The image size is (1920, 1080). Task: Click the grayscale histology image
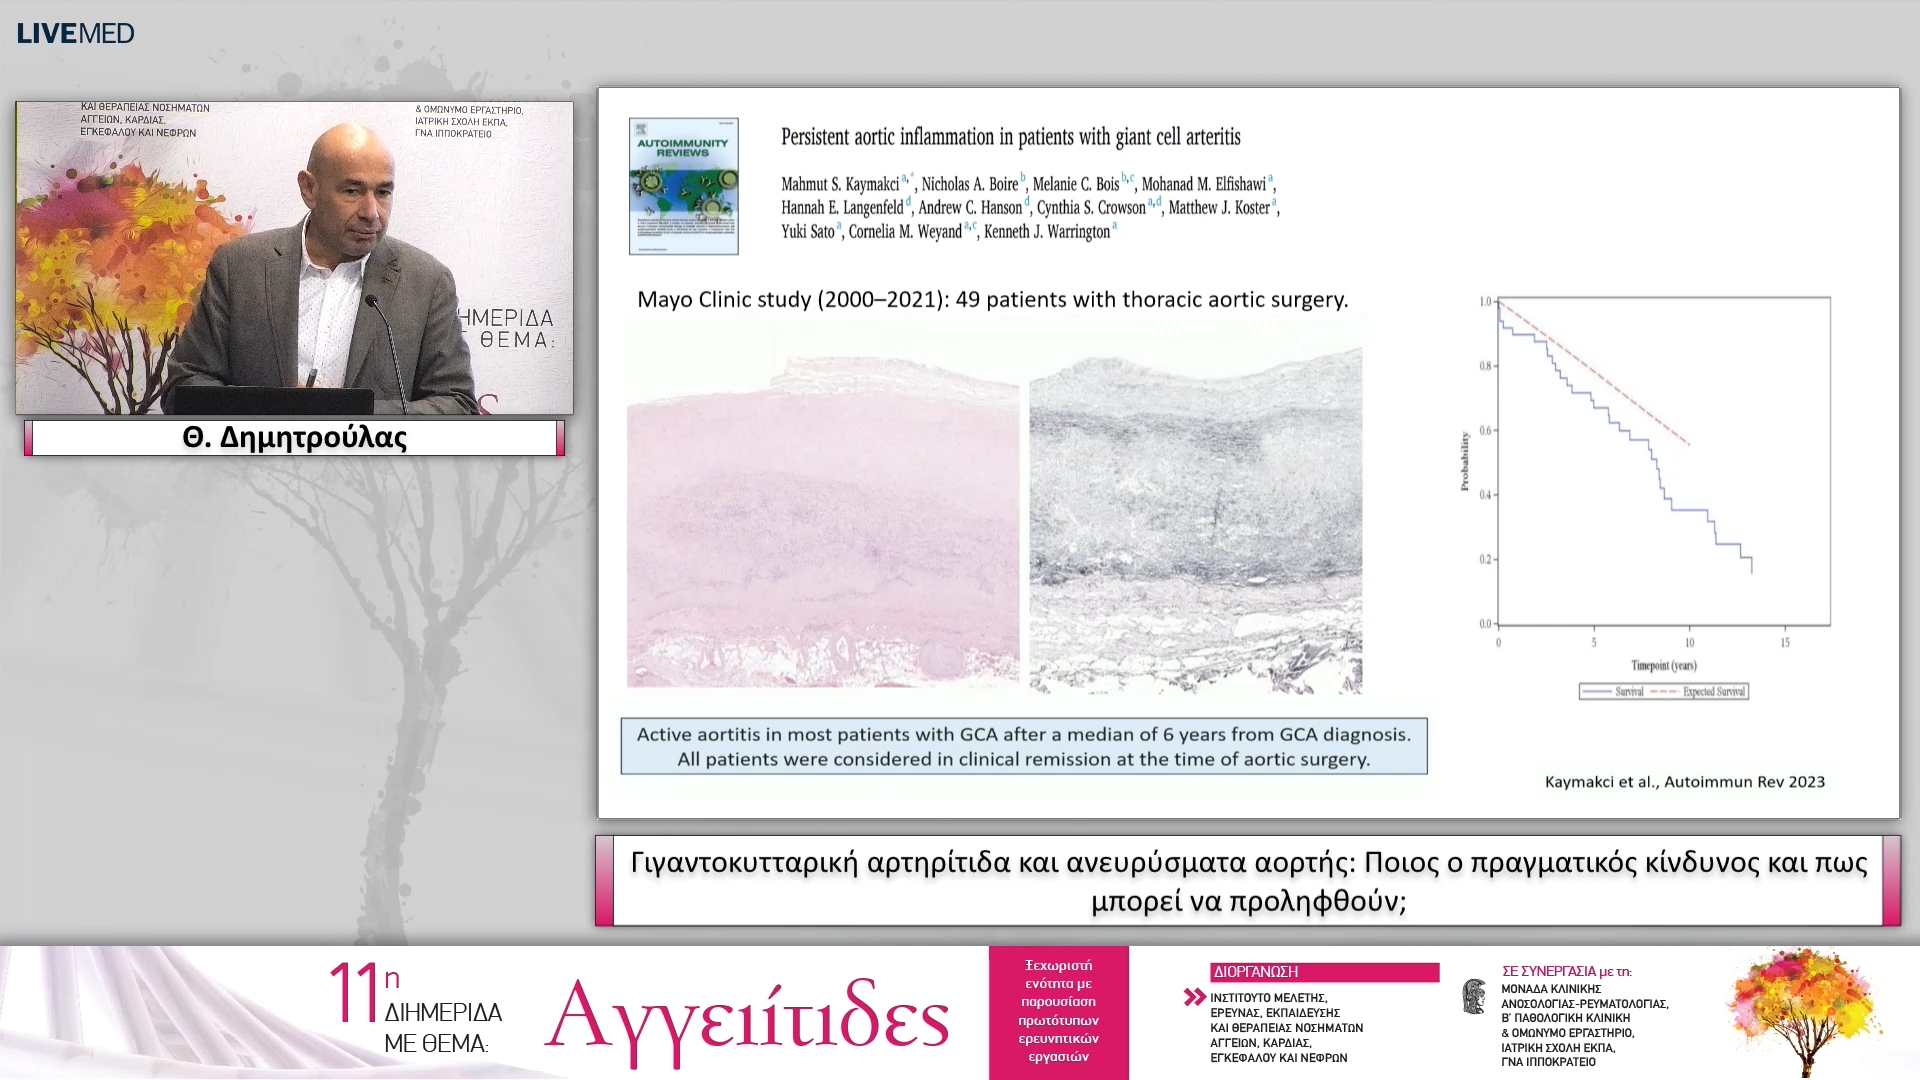point(1195,520)
